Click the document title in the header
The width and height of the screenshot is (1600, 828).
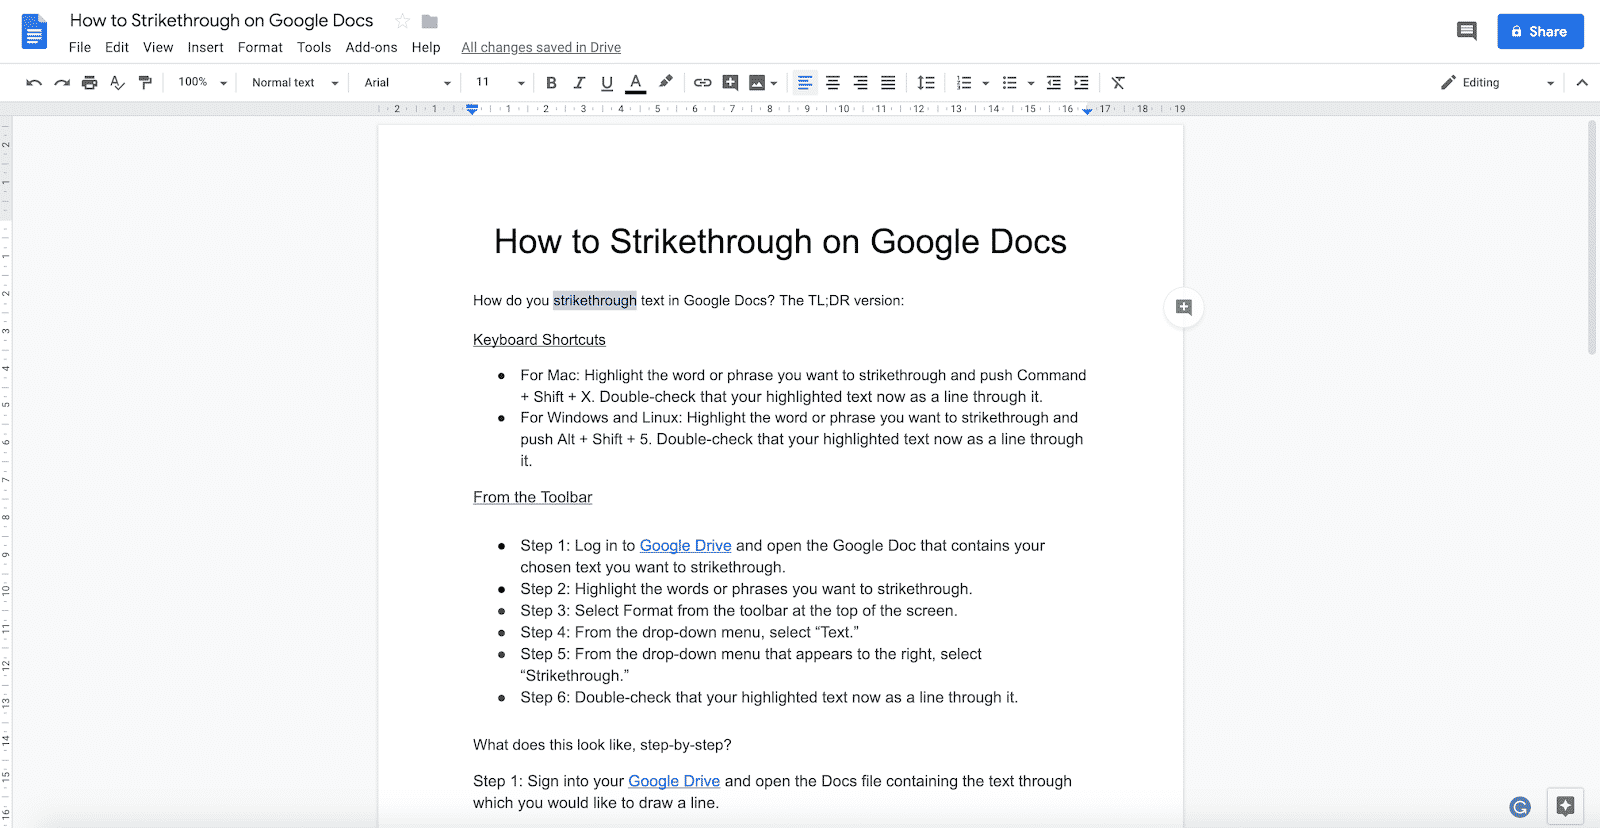[x=222, y=20]
